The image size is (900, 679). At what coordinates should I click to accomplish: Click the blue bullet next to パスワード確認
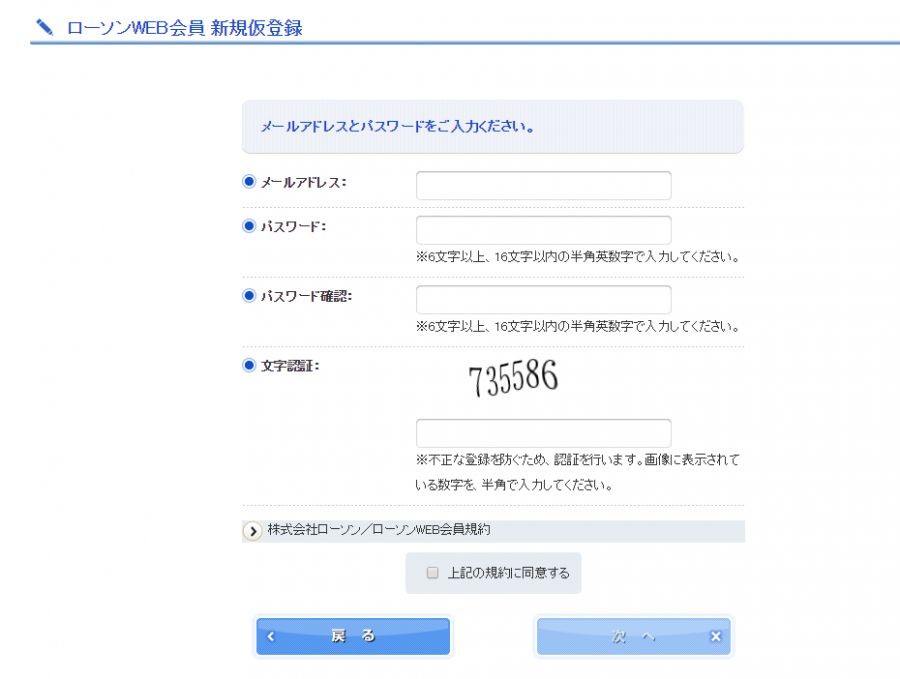point(249,296)
